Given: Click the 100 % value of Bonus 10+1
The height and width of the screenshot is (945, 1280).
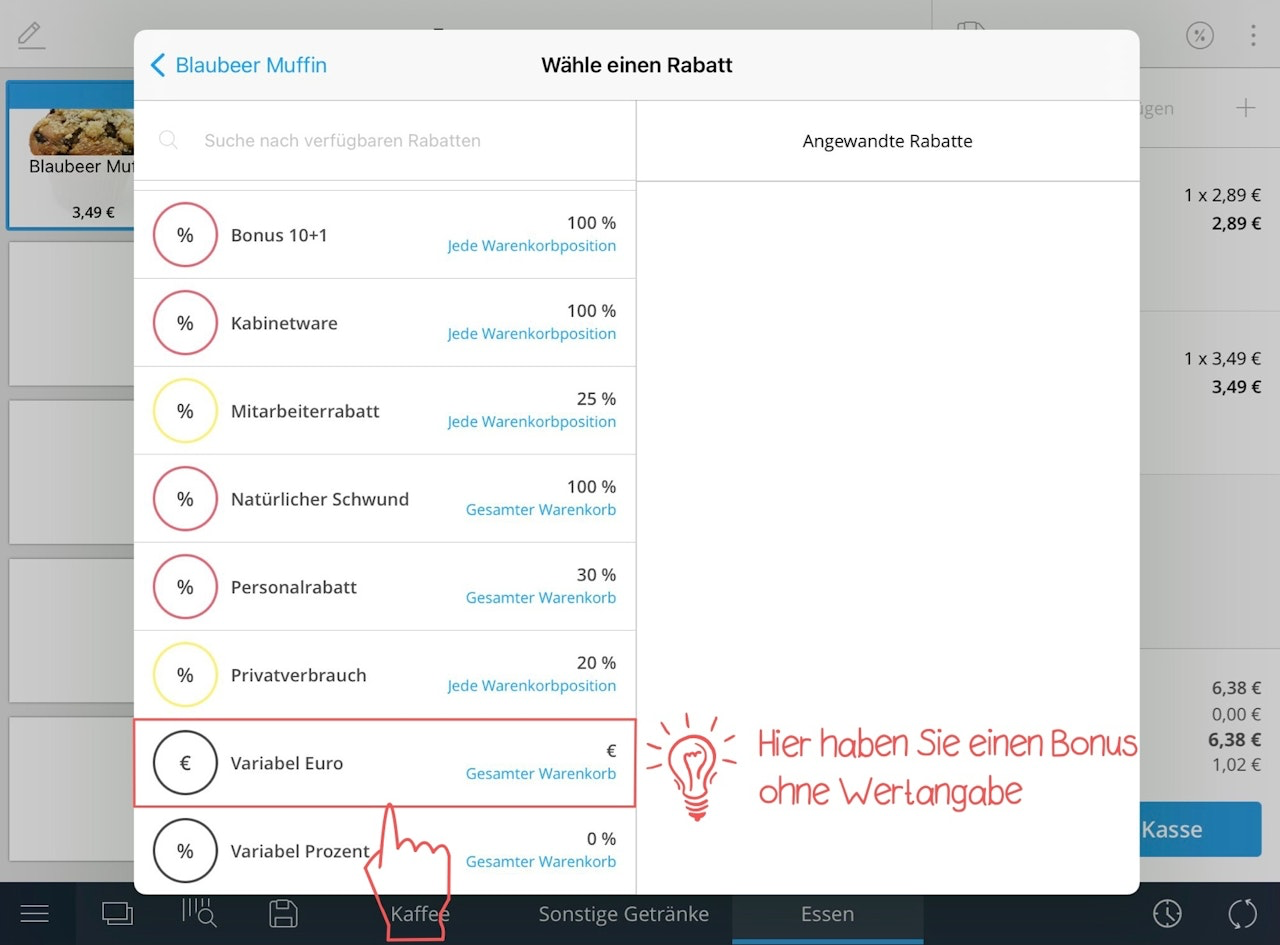Looking at the screenshot, I should click(x=591, y=223).
